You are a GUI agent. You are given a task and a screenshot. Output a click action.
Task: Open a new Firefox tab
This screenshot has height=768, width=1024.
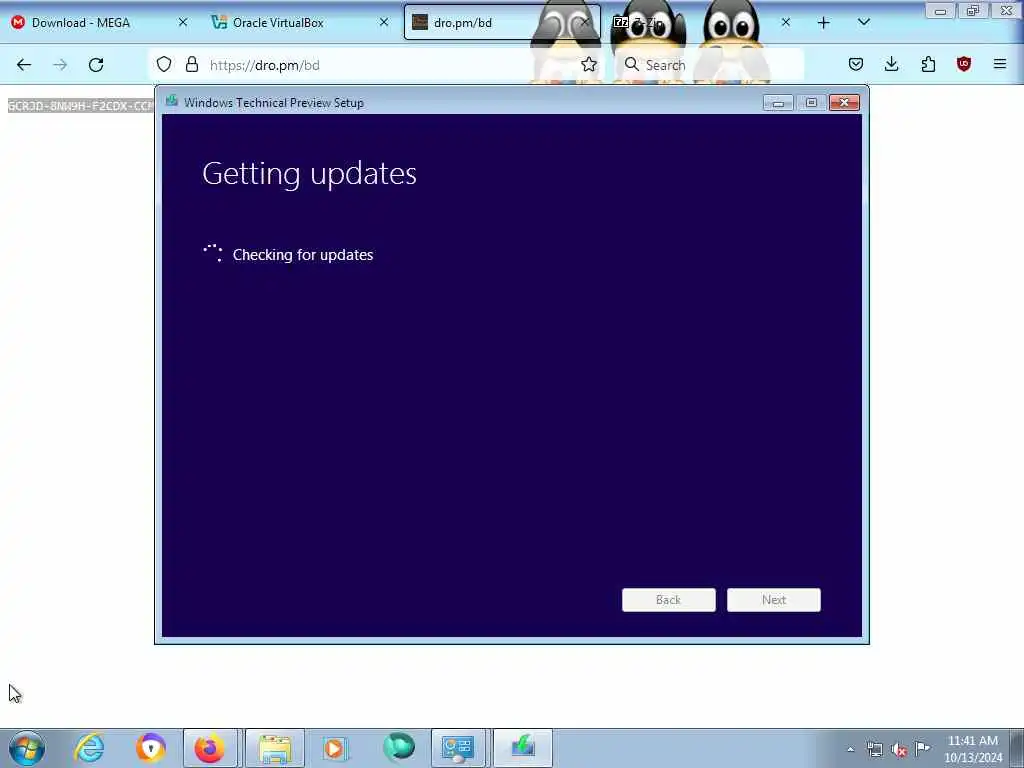tap(824, 23)
